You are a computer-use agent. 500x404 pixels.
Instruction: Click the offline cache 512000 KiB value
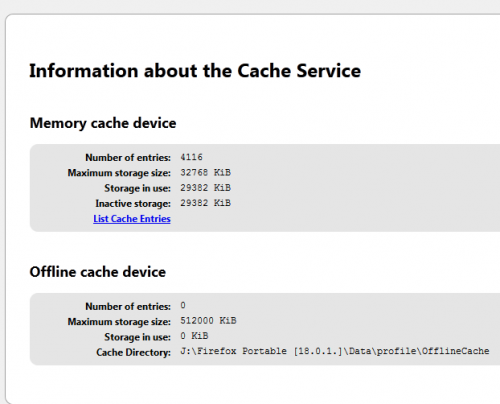[x=208, y=321]
